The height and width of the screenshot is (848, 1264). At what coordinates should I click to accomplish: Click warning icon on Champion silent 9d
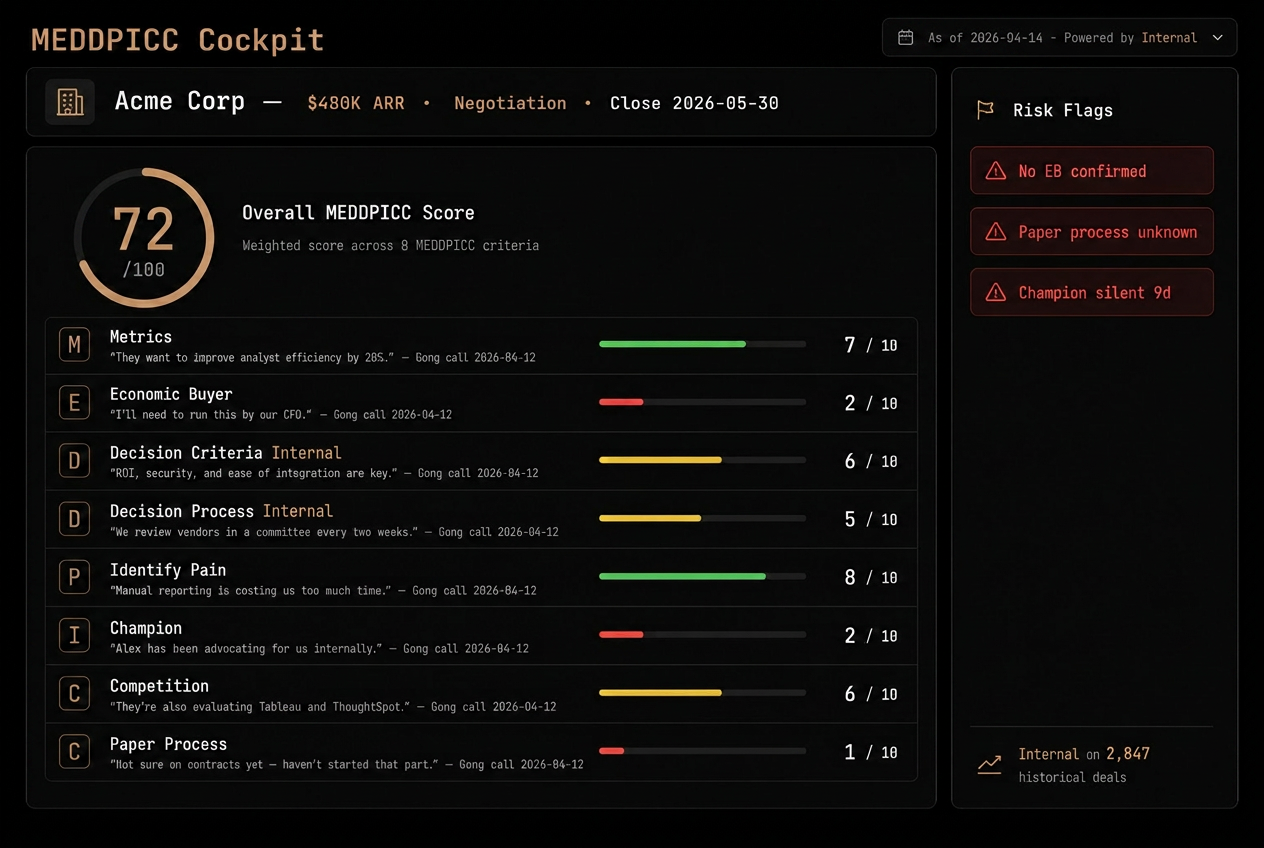996,293
